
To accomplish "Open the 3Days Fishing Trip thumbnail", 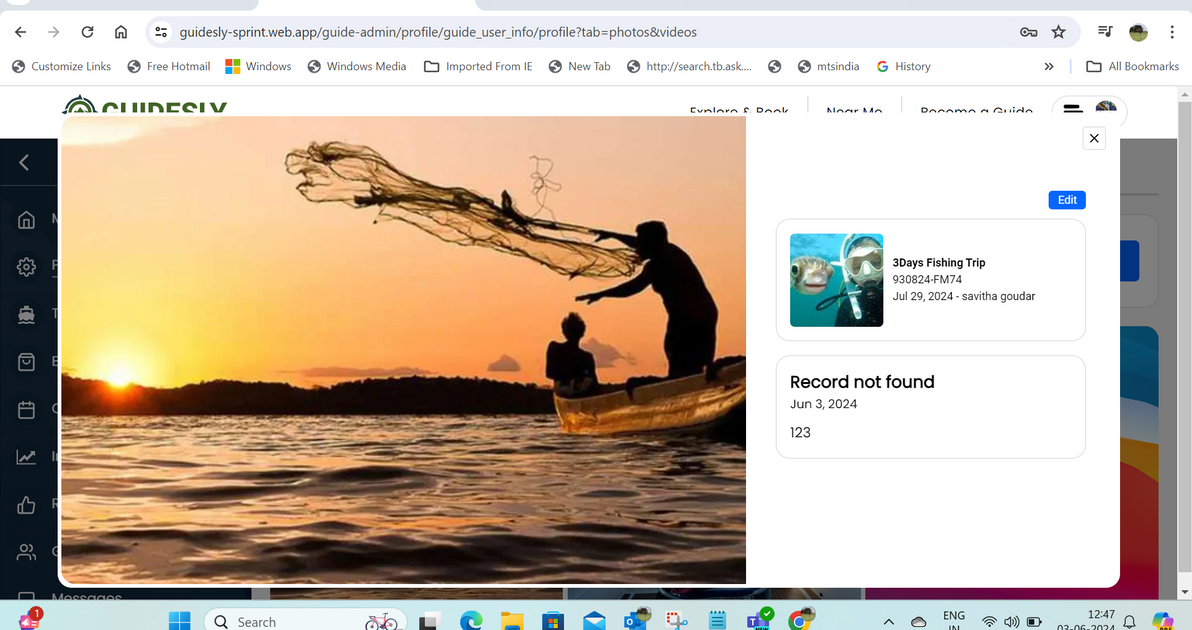I will point(836,280).
